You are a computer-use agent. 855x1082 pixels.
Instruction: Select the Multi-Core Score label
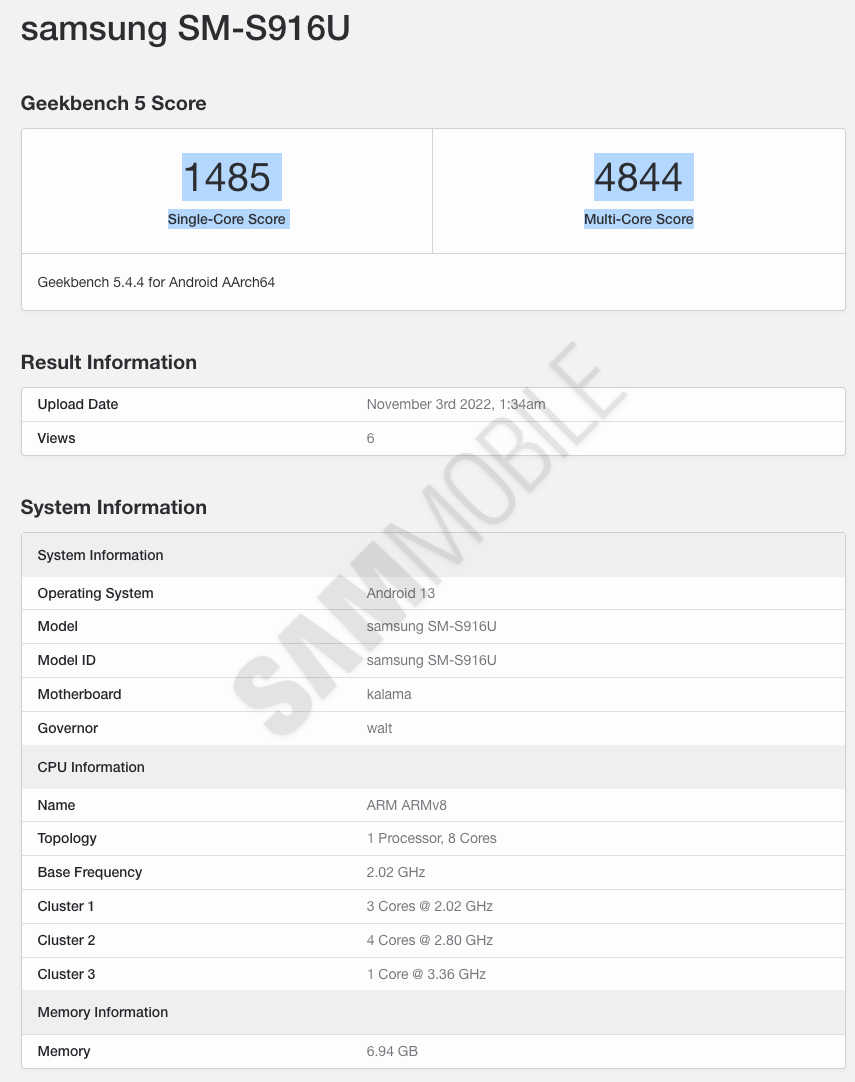click(638, 219)
